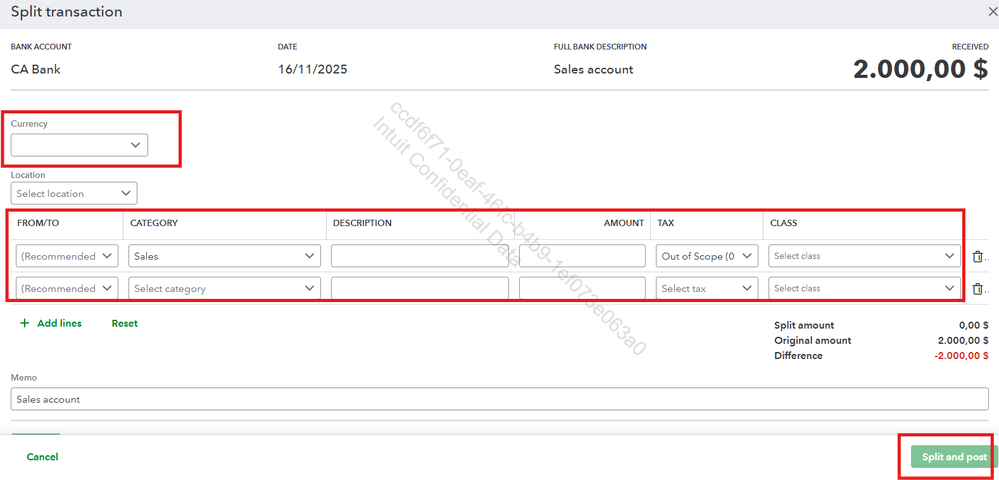999x480 pixels.
Task: Click the Difference value -2.000,00 $
Action: click(961, 356)
